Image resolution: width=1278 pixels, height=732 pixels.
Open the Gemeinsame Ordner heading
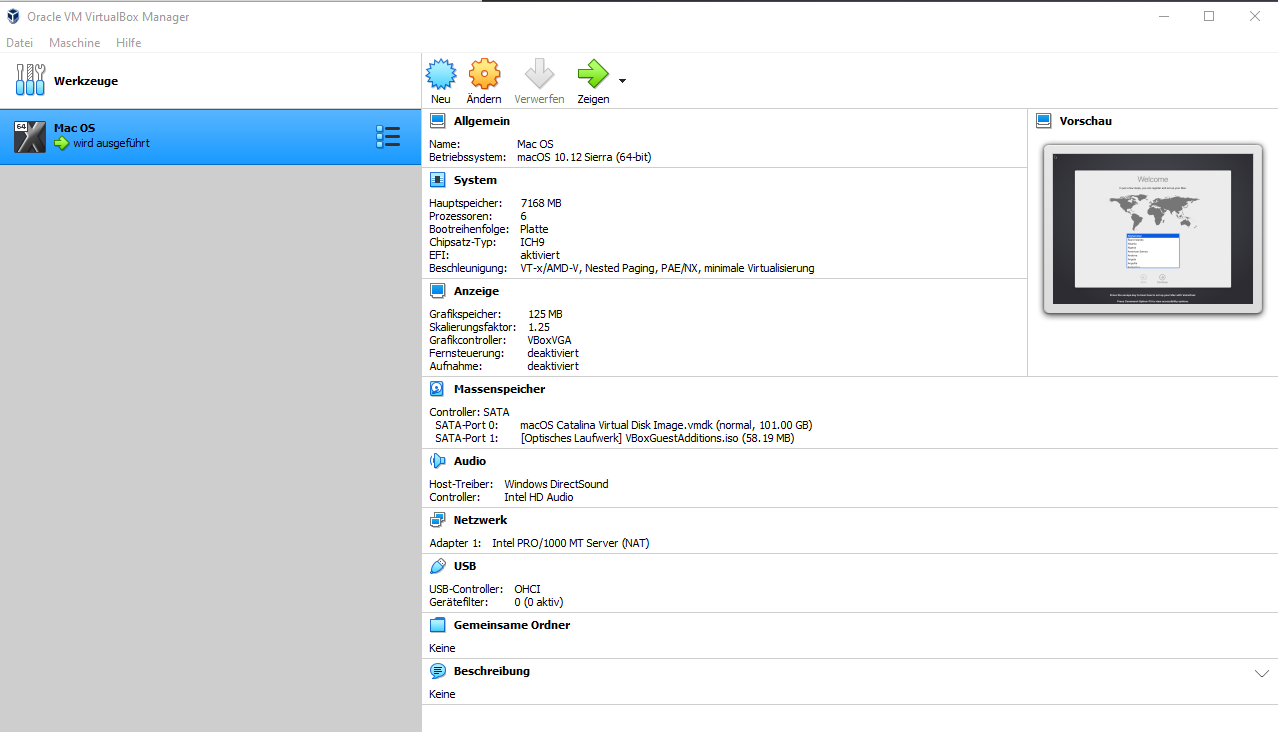point(512,625)
